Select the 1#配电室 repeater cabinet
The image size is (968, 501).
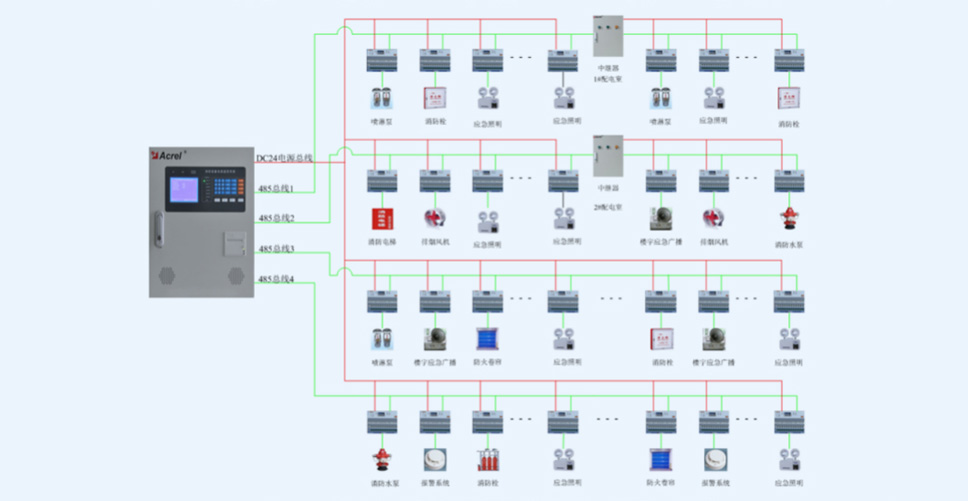pos(607,36)
